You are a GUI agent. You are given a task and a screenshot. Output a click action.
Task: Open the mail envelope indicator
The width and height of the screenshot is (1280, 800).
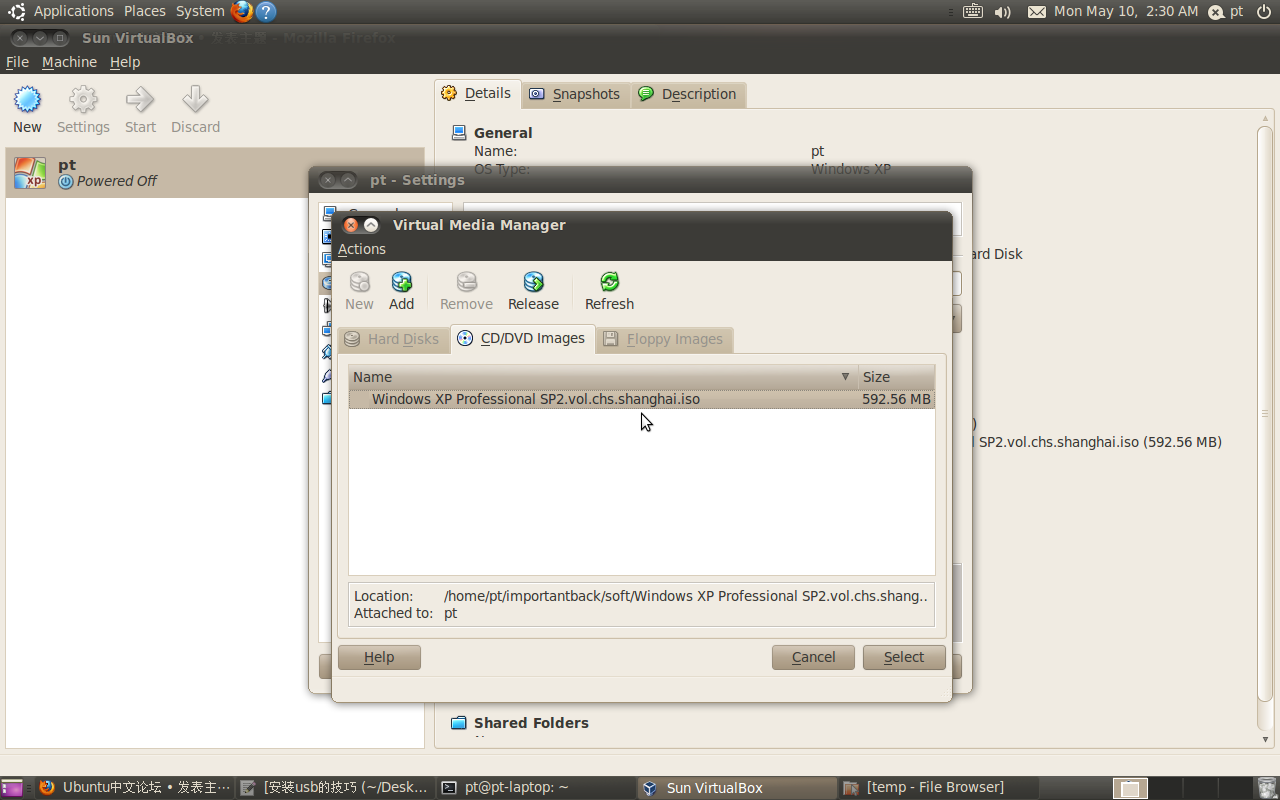1036,12
